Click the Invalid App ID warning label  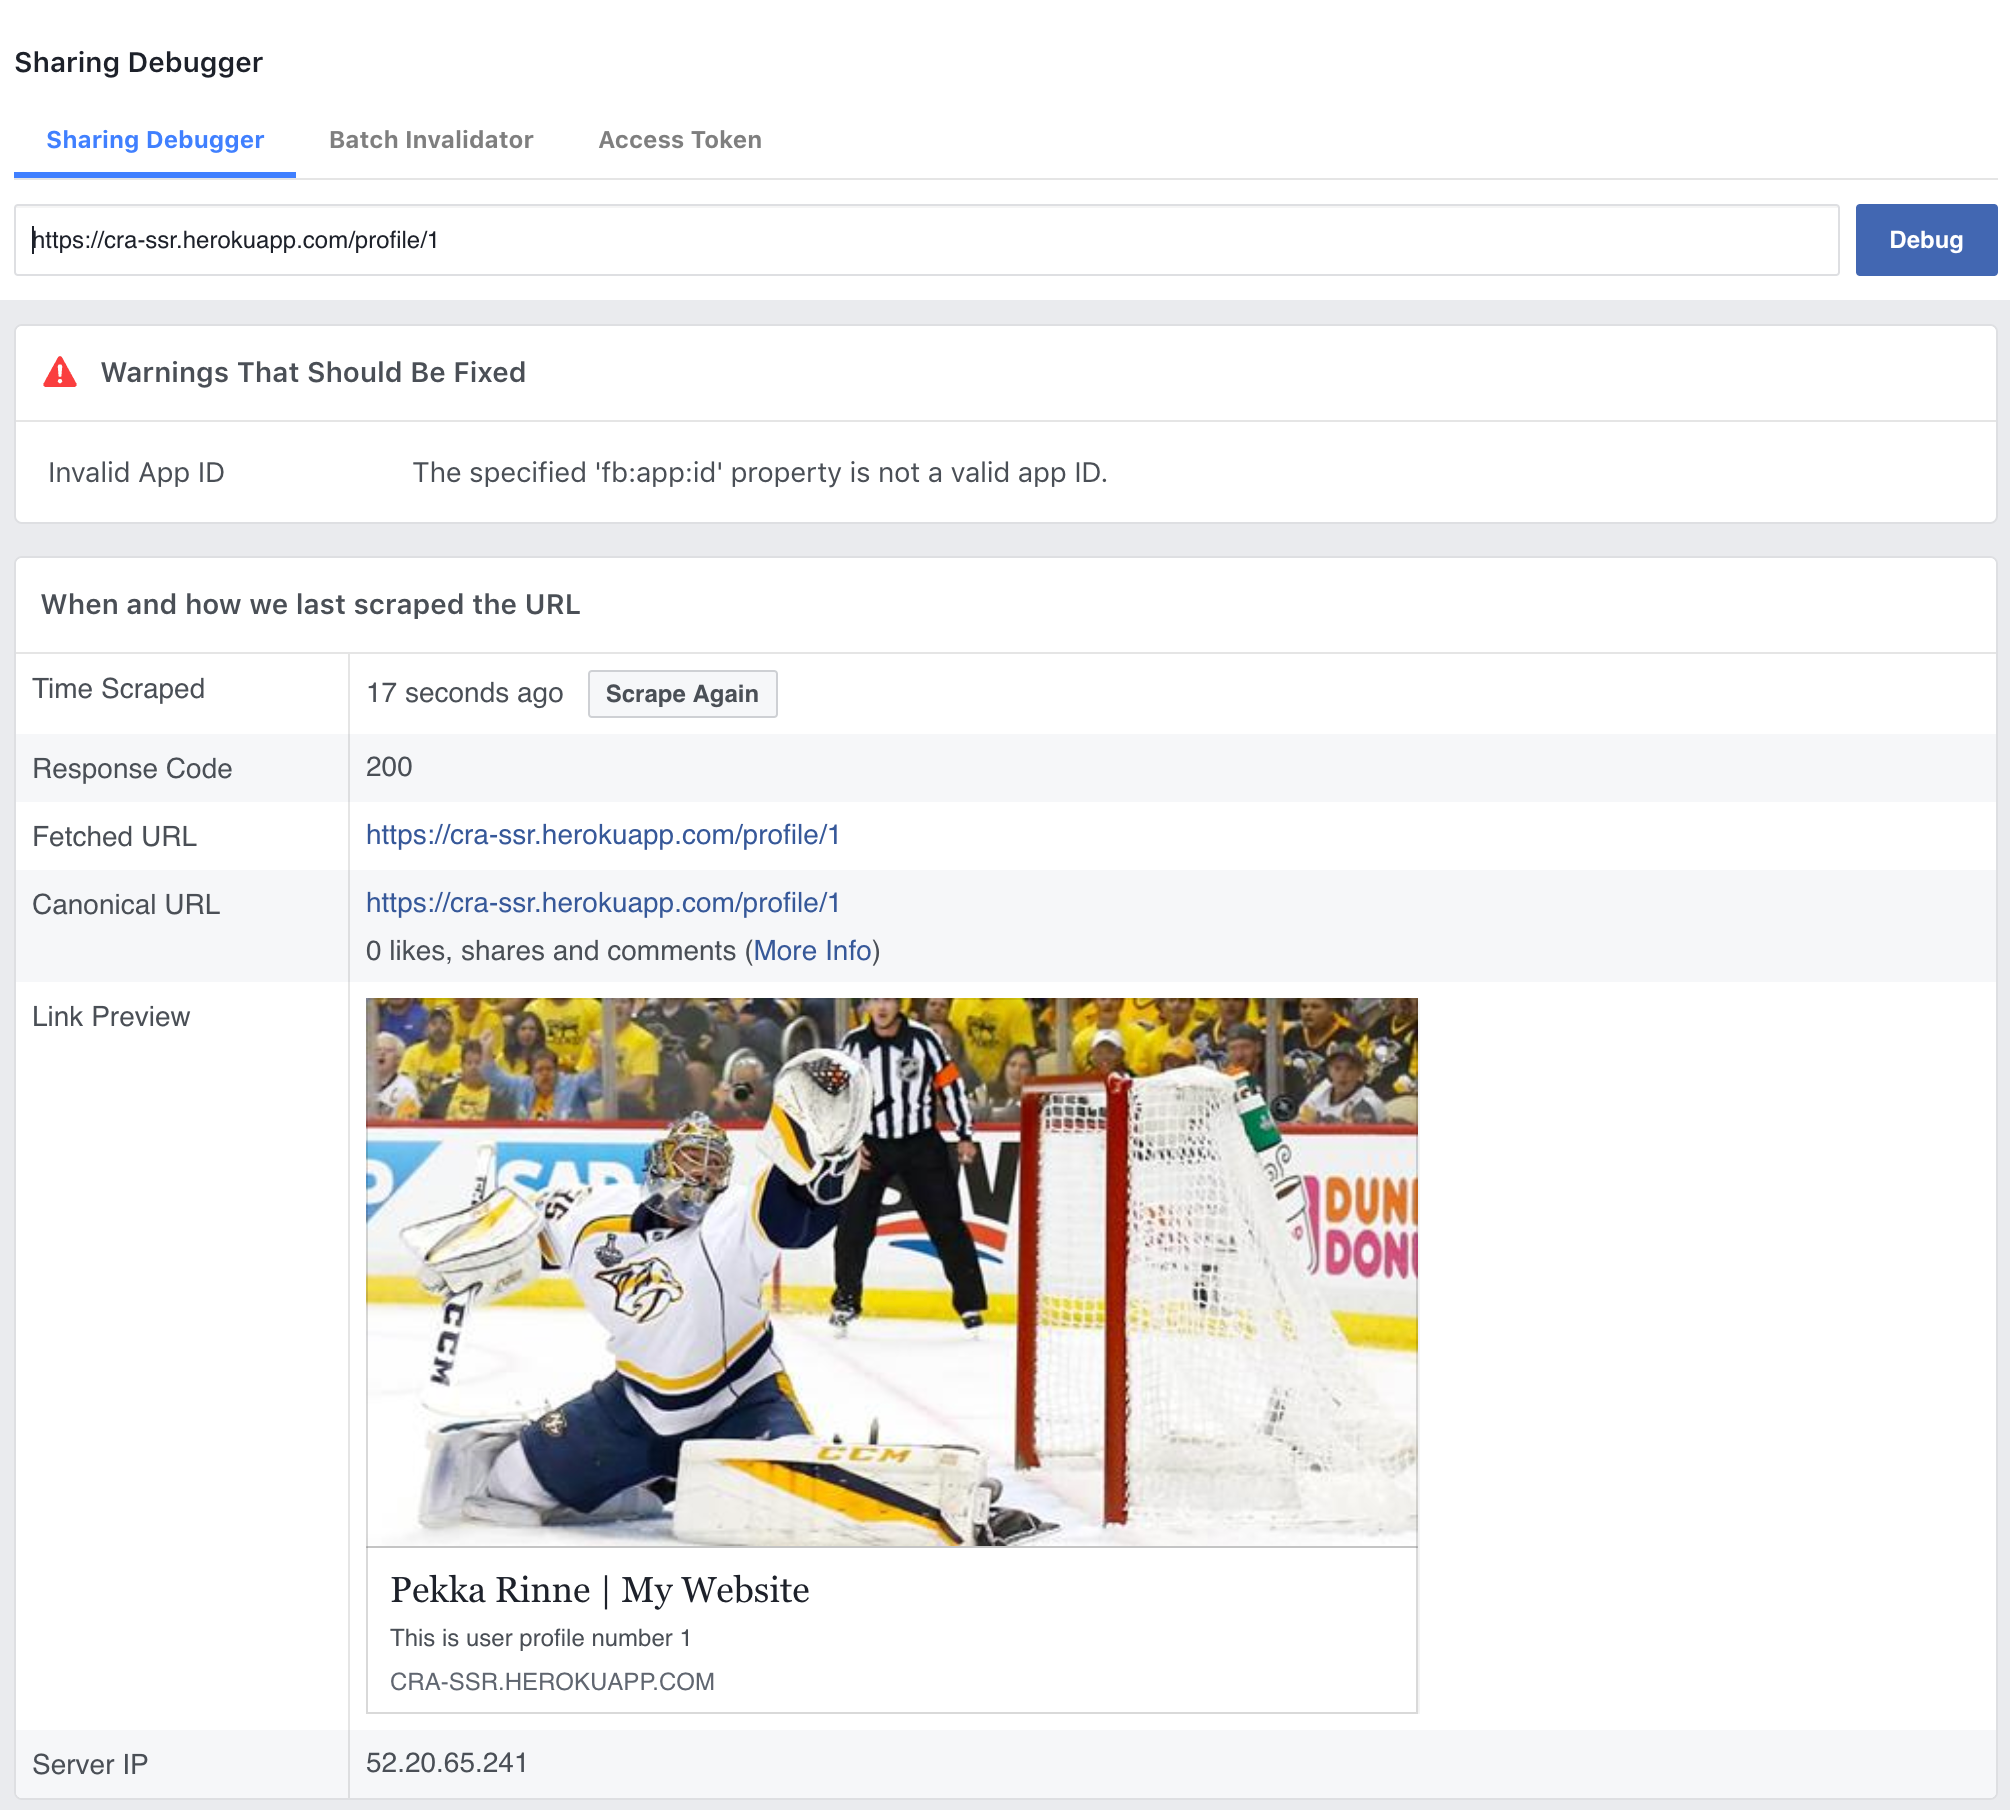[136, 473]
